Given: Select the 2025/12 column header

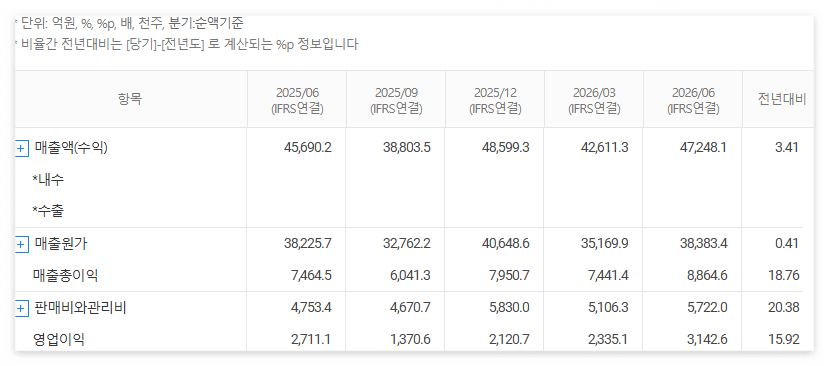Looking at the screenshot, I should [x=495, y=100].
